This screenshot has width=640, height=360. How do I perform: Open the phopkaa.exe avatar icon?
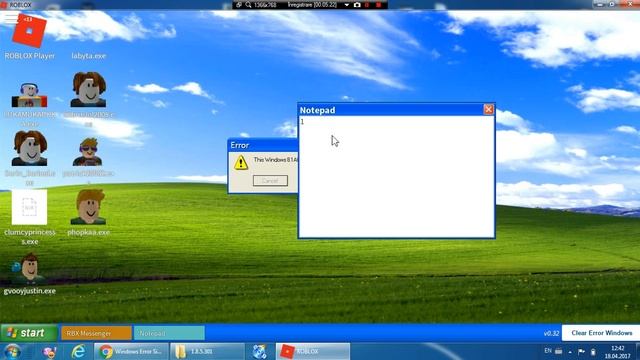pos(88,207)
